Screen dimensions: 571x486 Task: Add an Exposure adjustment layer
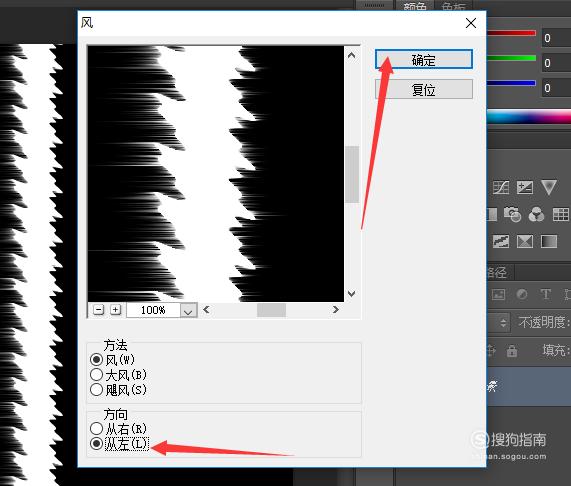[525, 187]
